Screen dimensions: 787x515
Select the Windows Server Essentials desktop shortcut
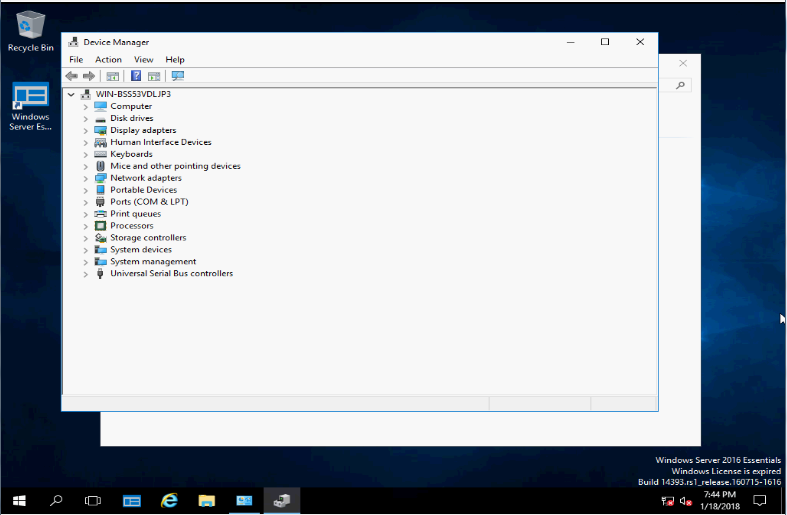31,106
